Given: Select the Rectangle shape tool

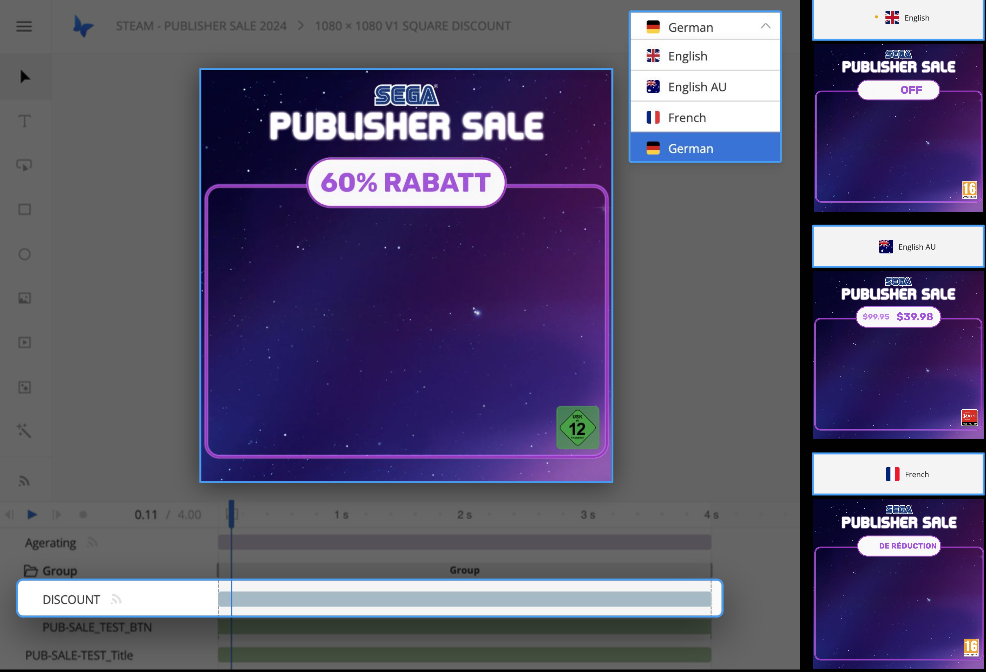Looking at the screenshot, I should (25, 209).
